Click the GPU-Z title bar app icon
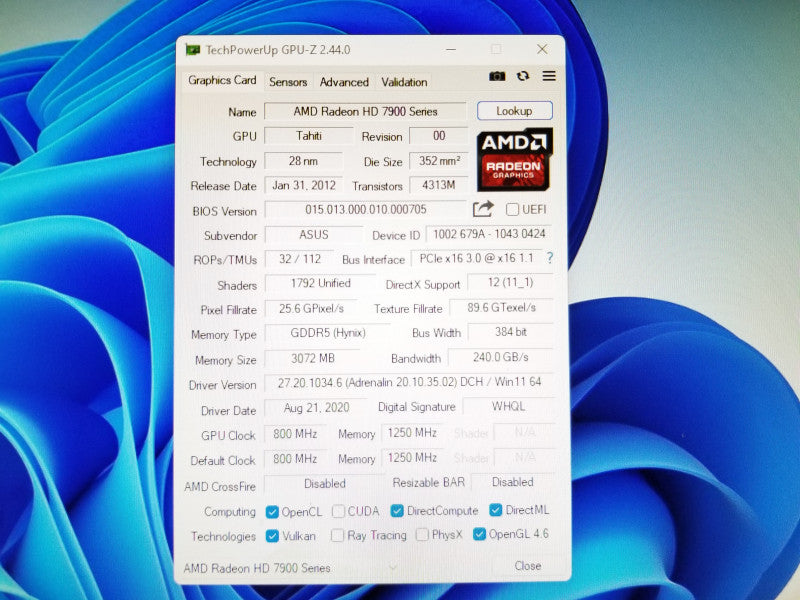This screenshot has width=800, height=600. pyautogui.click(x=193, y=50)
